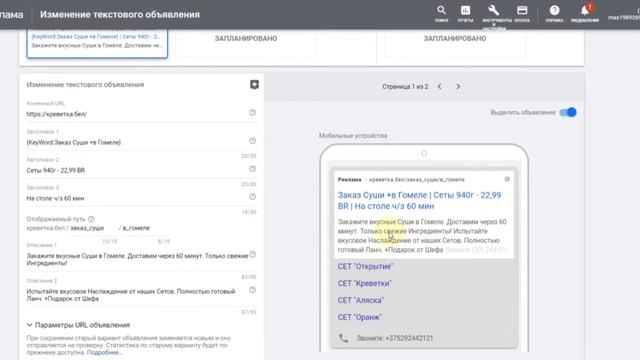Click phone icon in ad preview call extension
The image size is (640, 360).
point(344,338)
